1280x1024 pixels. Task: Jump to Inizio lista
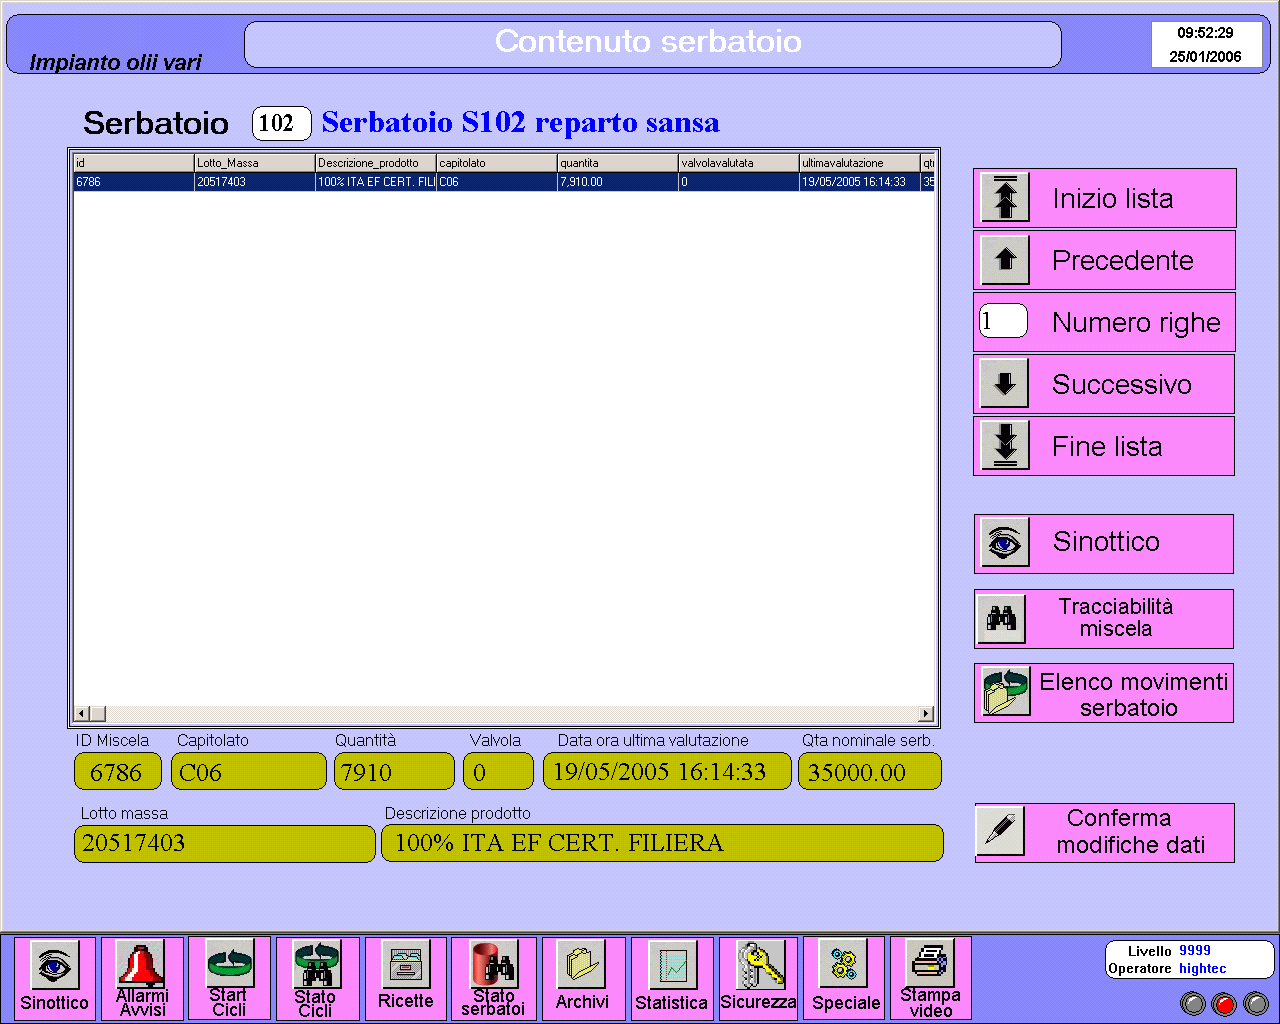point(1005,198)
